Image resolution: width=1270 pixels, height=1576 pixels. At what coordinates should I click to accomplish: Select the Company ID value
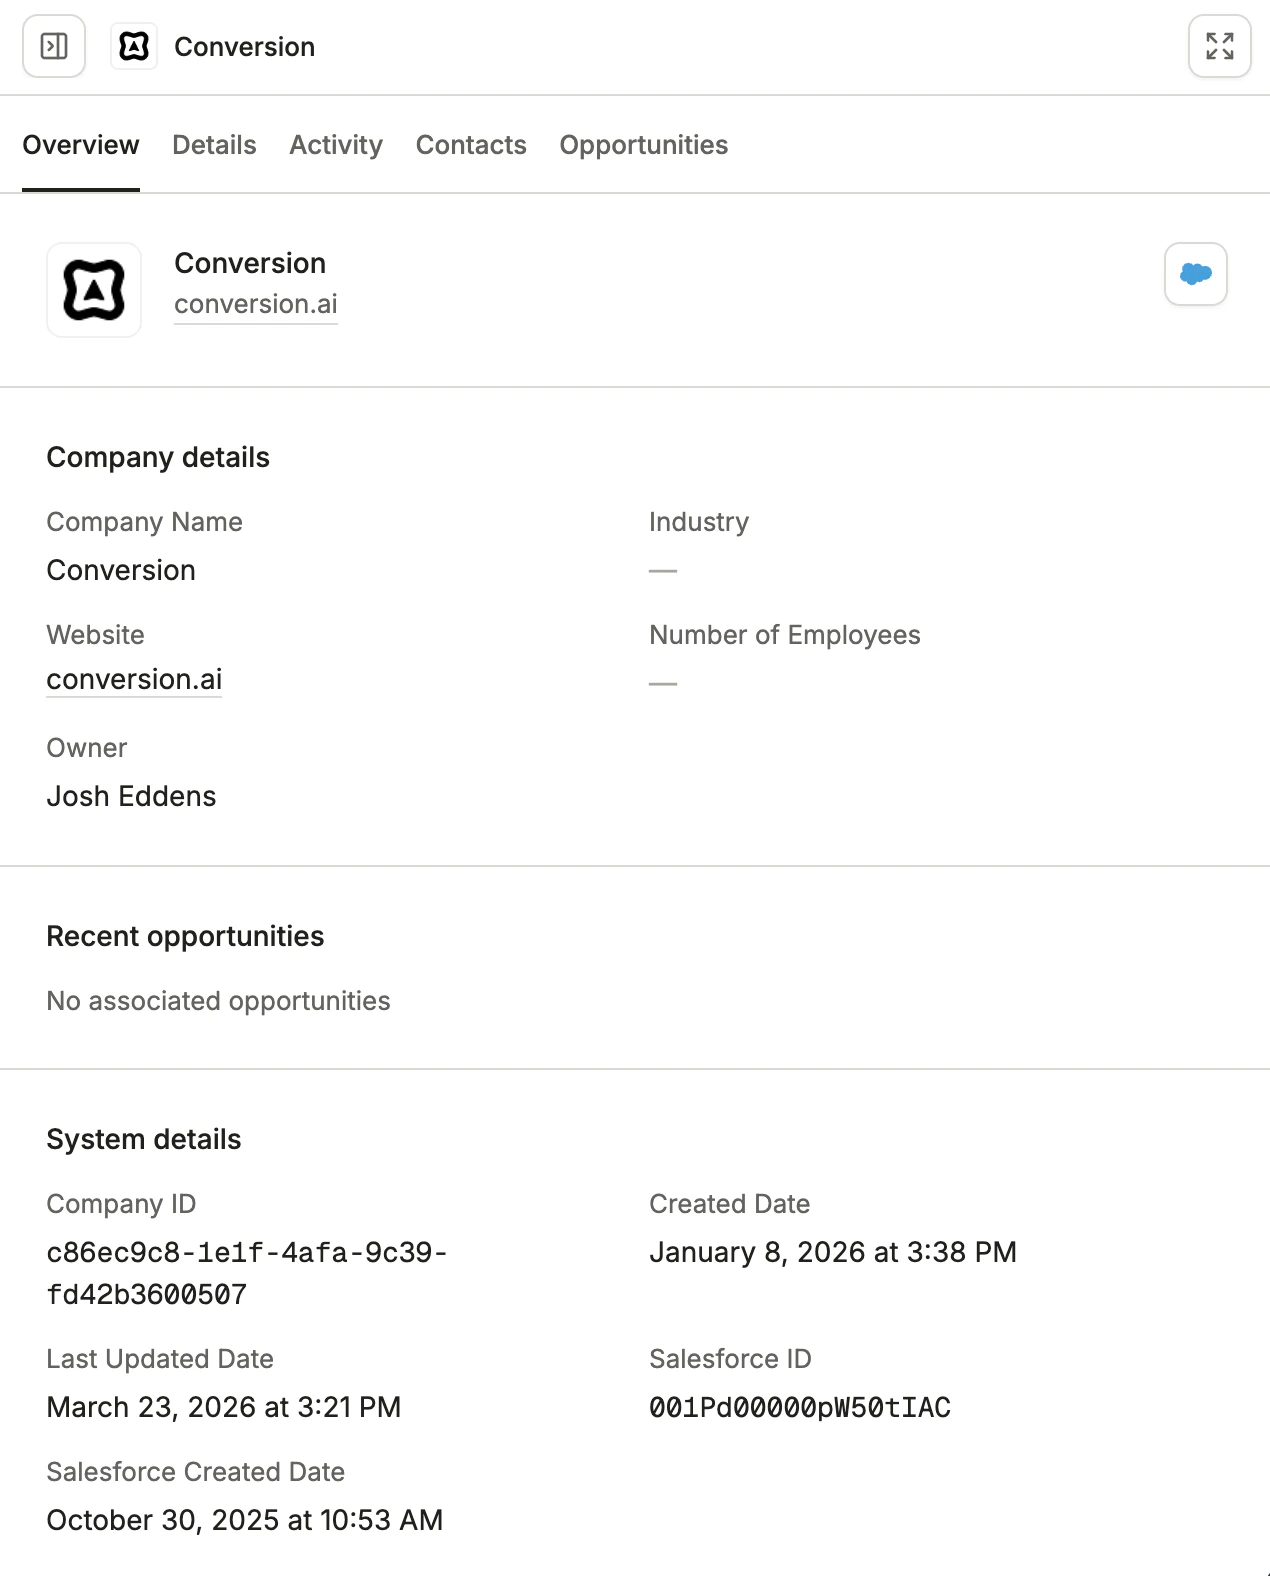247,1273
